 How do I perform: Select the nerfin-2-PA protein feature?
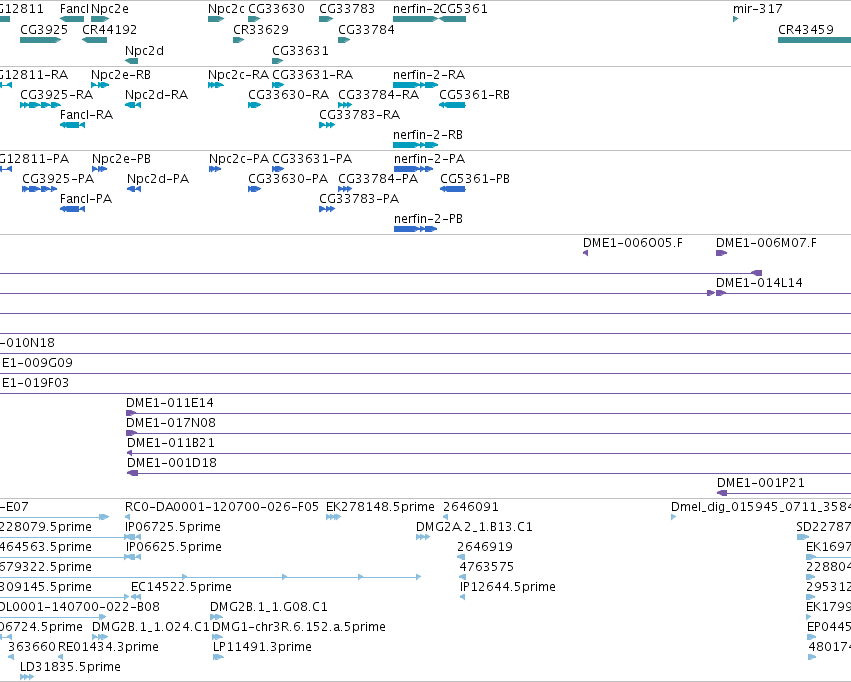pyautogui.click(x=414, y=169)
